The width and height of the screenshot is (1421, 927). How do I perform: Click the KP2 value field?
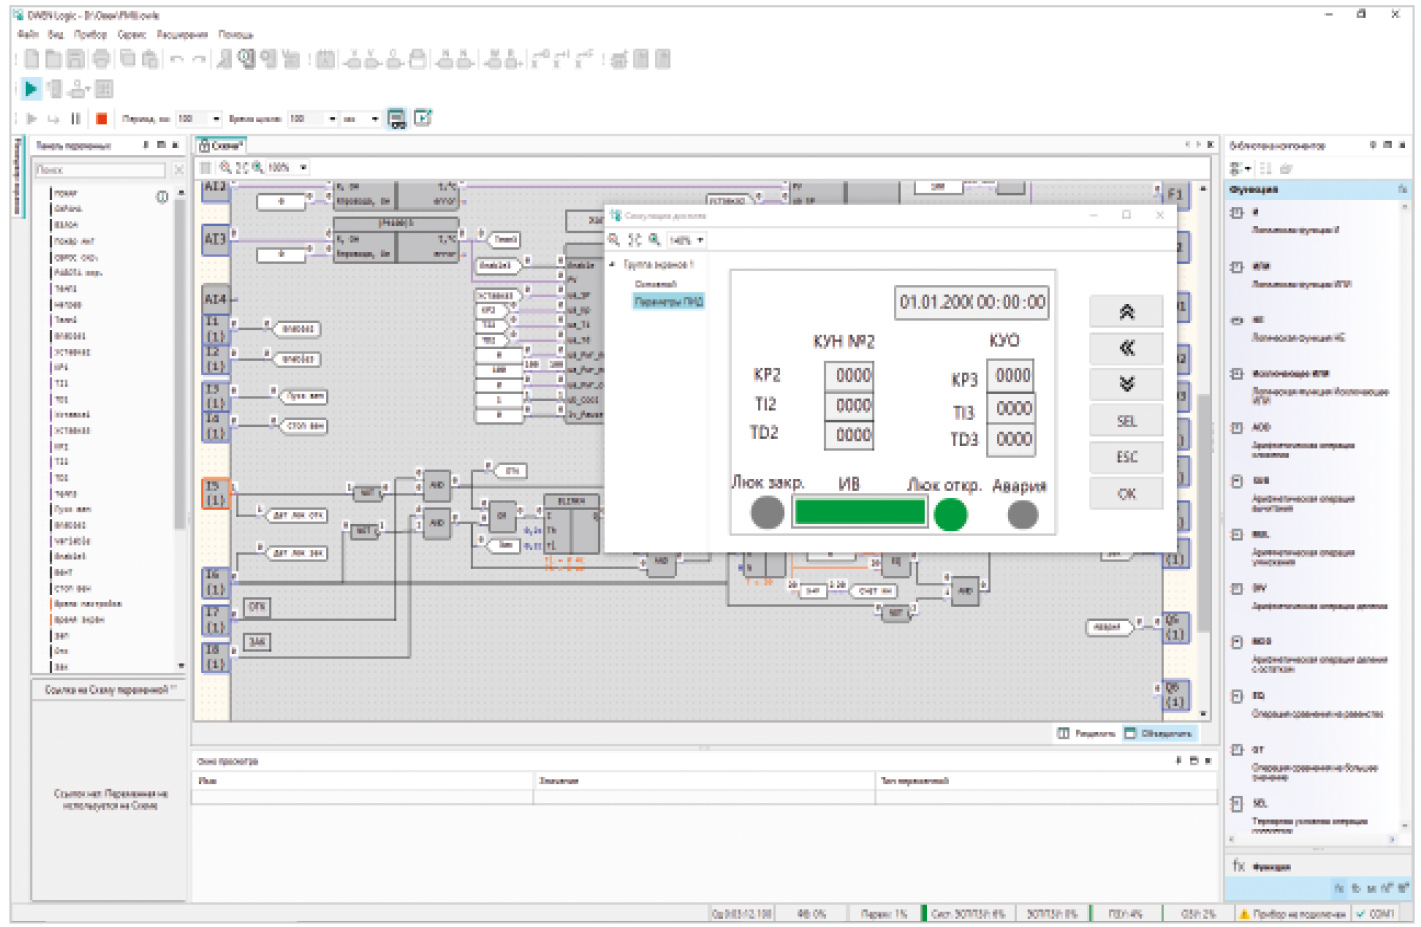(x=850, y=375)
